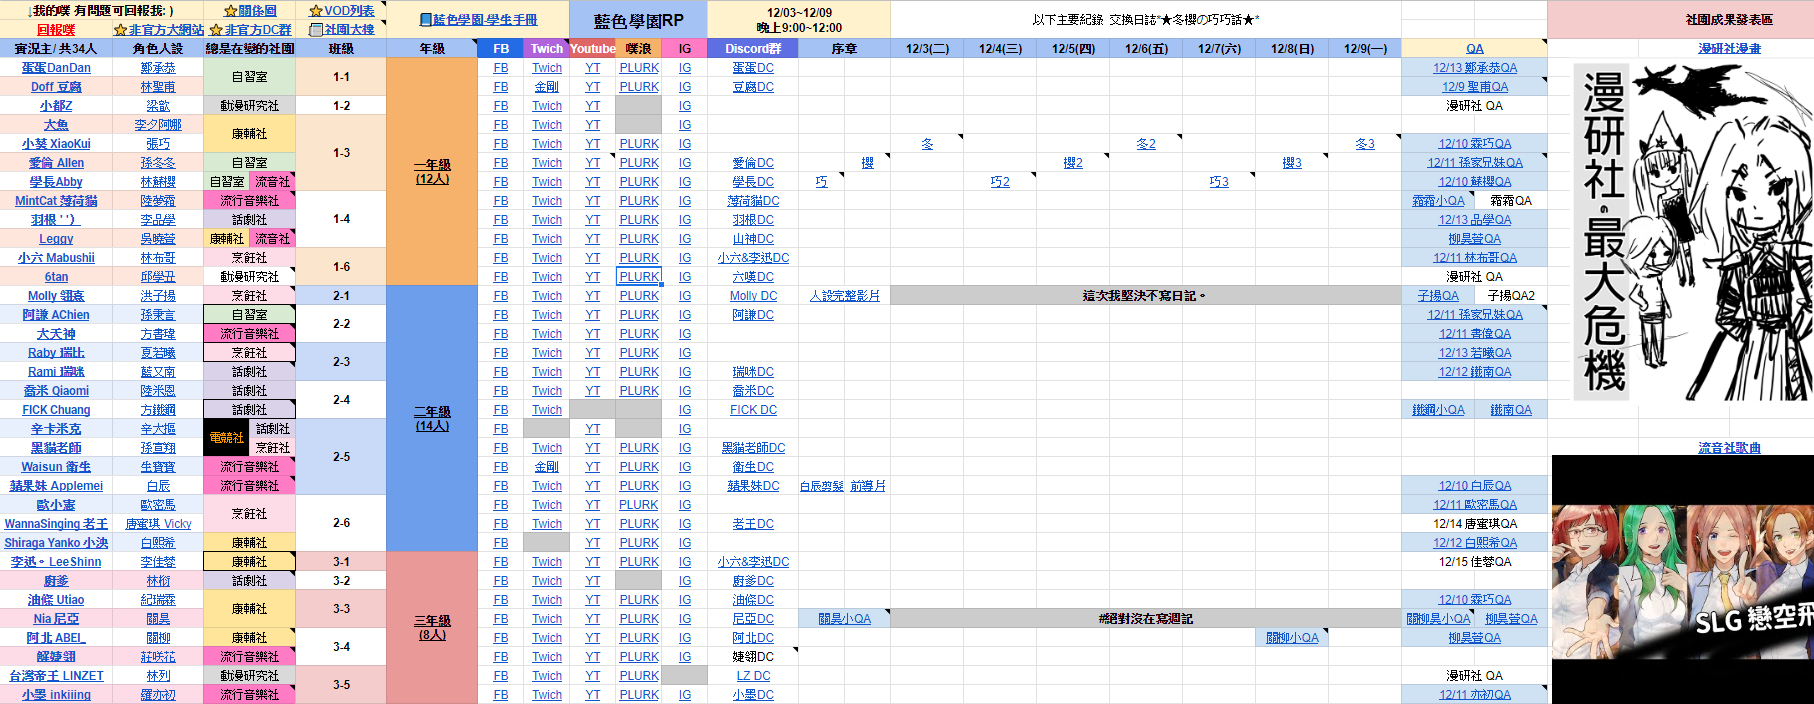This screenshot has height=704, width=1814.
Task: Open the Shiraga Yanko streamer link
Action: tap(56, 543)
